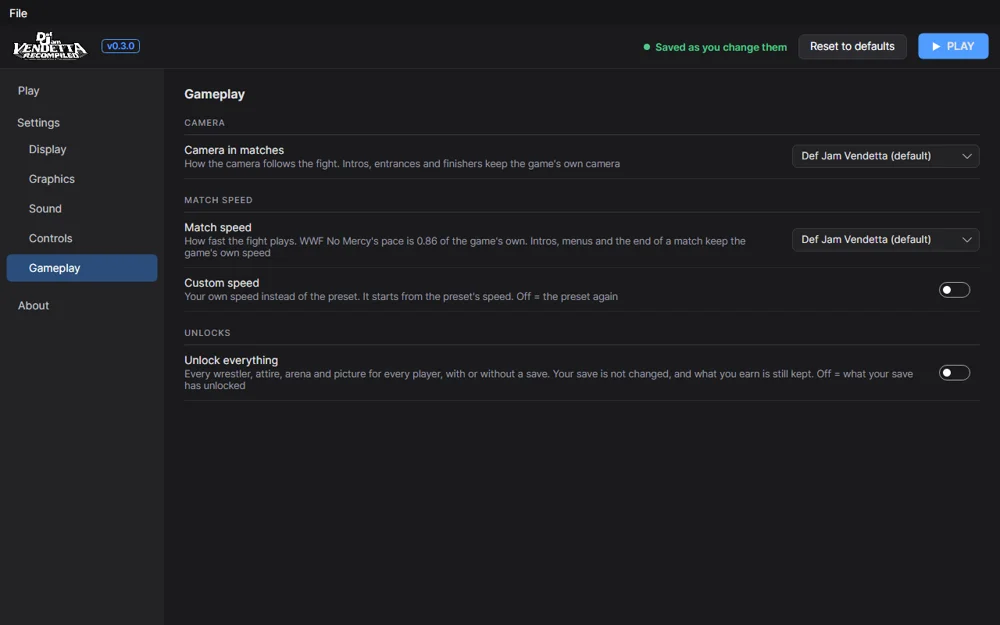Click the Gameplay page heading

(x=214, y=94)
